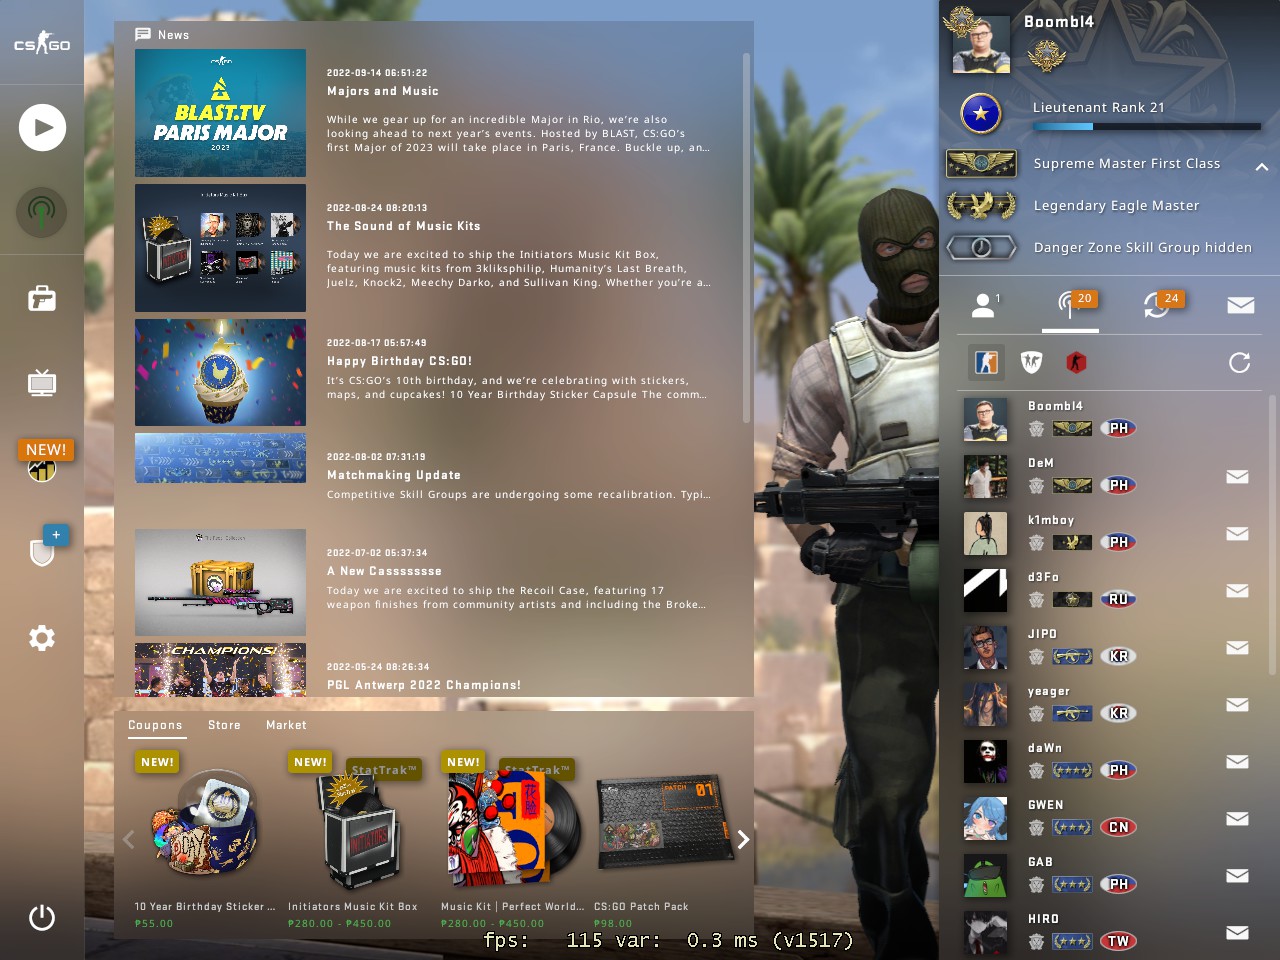Show previous store items with left arrow
This screenshot has height=960, width=1280.
tap(128, 839)
